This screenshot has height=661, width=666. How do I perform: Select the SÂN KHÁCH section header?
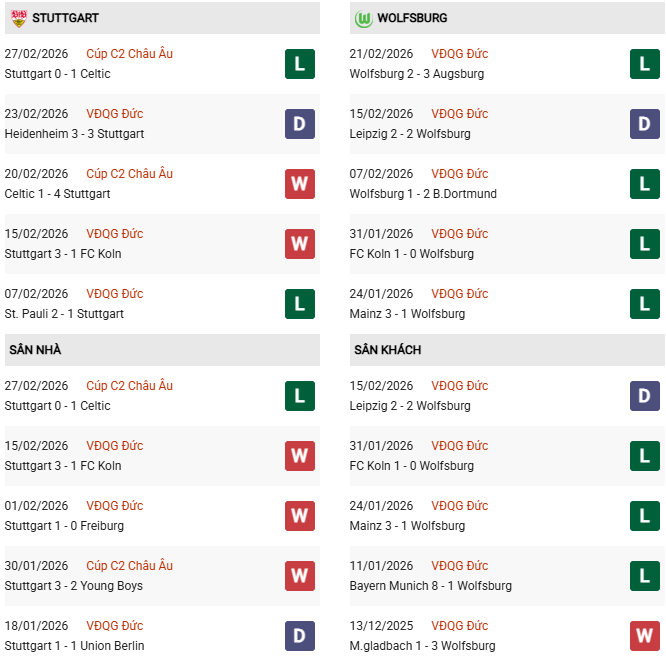pos(387,350)
